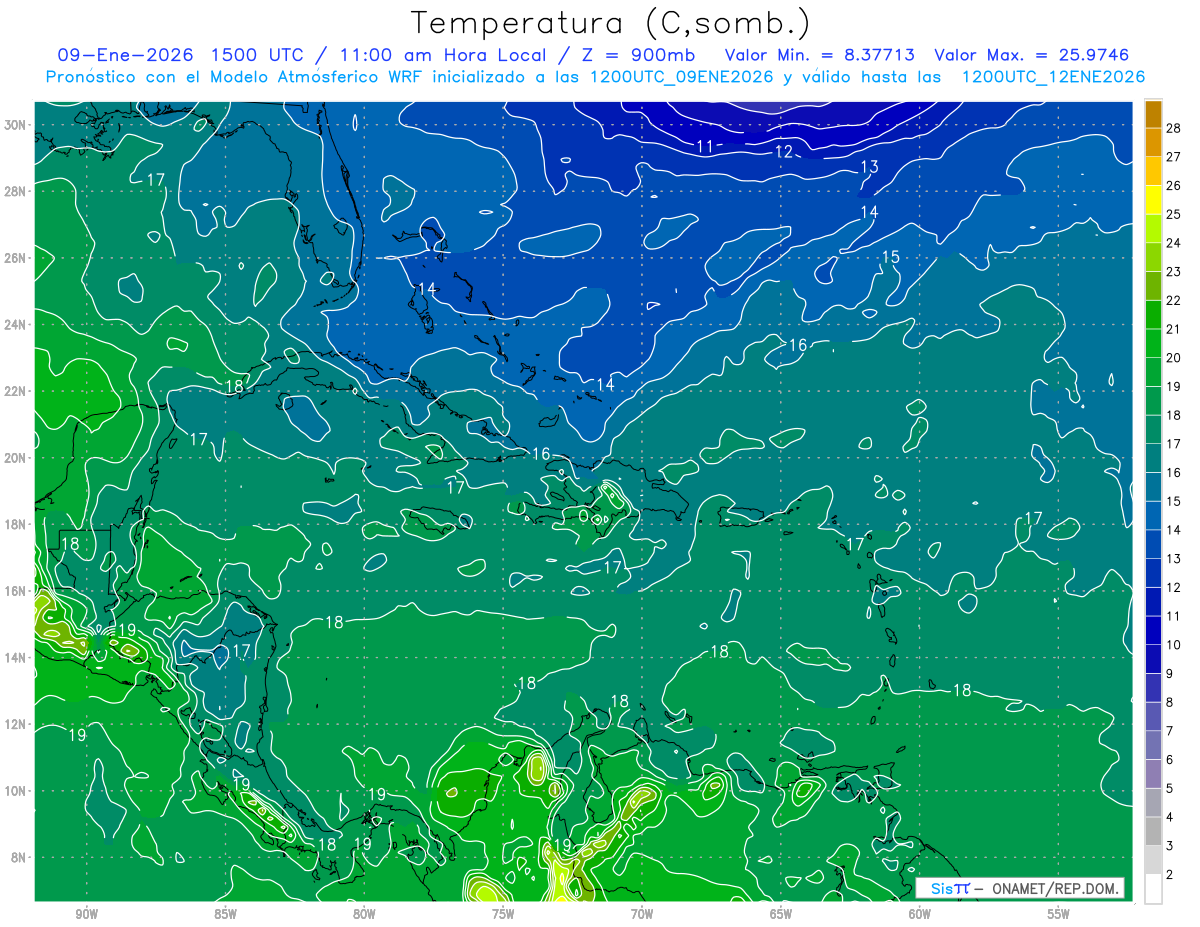Click the '12N' latitude label

[14, 724]
